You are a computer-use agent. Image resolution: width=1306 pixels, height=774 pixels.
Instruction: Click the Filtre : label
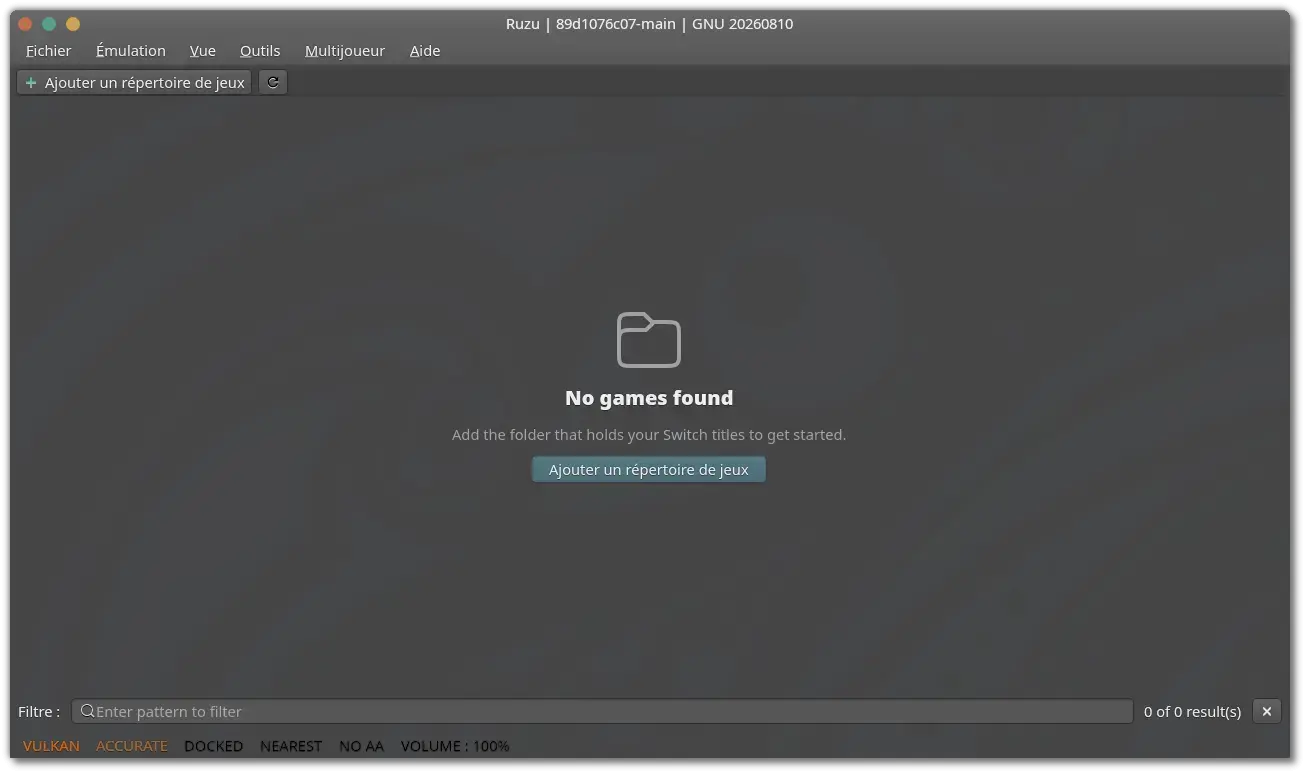click(39, 712)
